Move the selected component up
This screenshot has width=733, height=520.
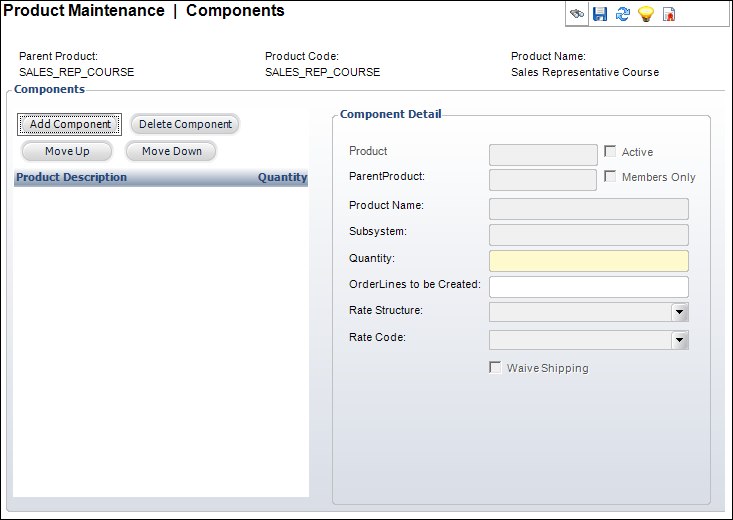point(67,152)
